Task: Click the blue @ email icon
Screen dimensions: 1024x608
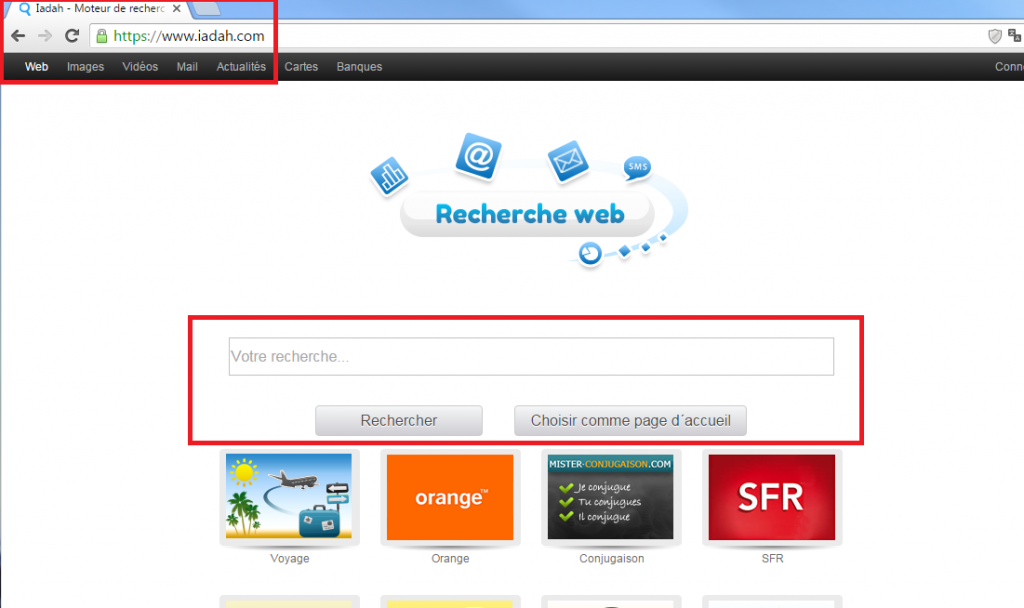Action: coord(478,157)
